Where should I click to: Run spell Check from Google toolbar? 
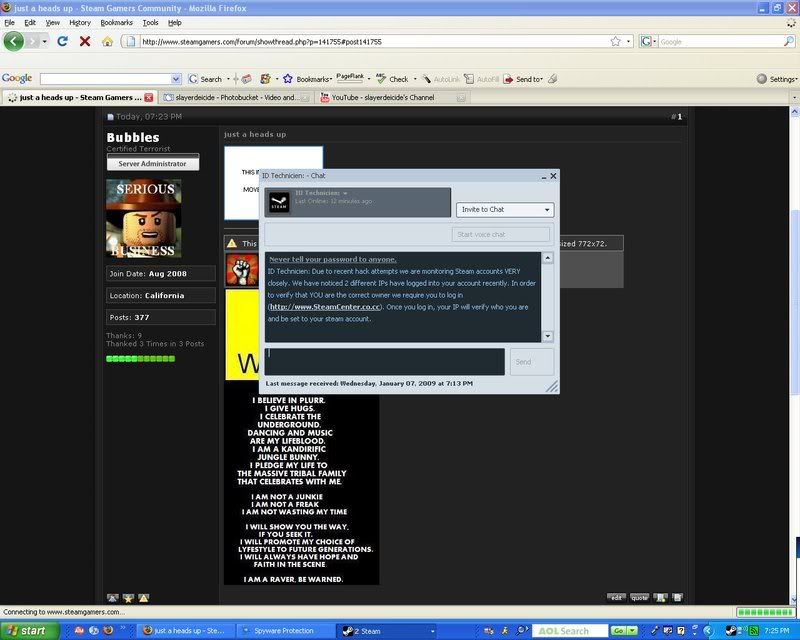coord(392,79)
